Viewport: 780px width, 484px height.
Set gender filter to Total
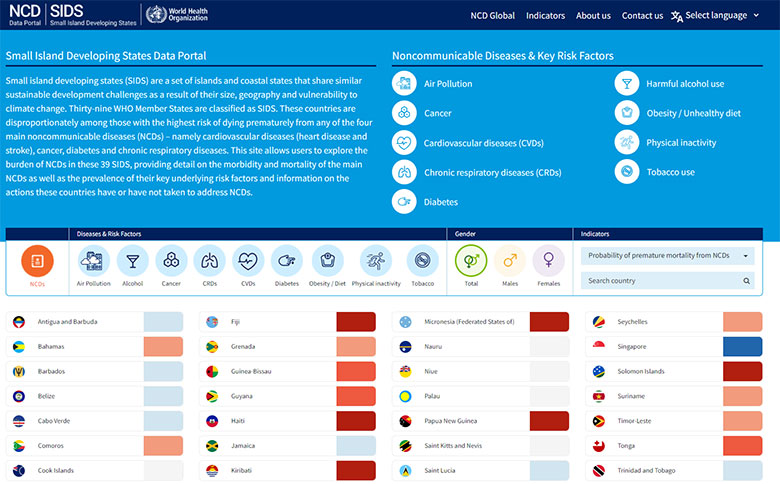471,261
